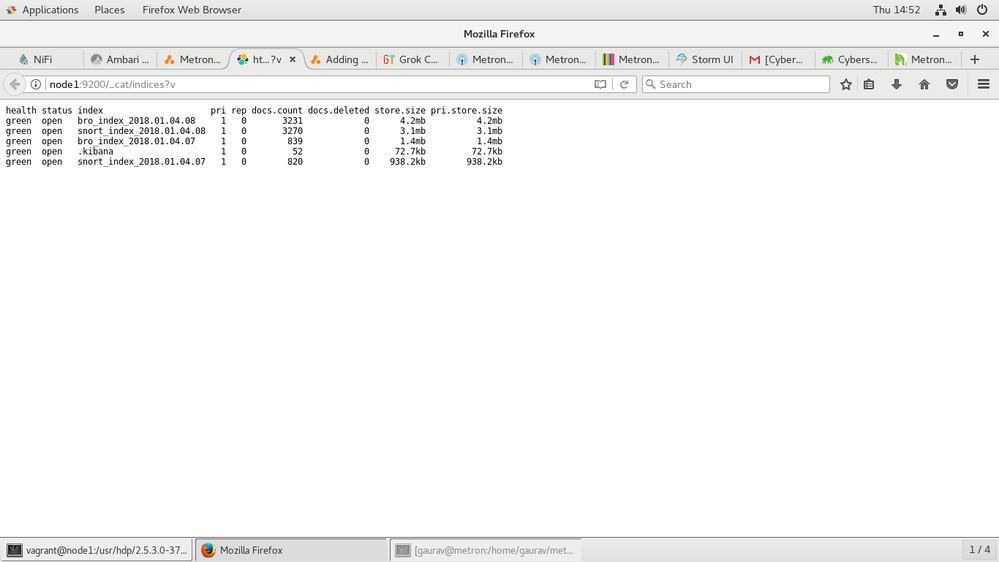The height and width of the screenshot is (562, 999).
Task: Click the 72.7kb store.size value
Action: (410, 151)
